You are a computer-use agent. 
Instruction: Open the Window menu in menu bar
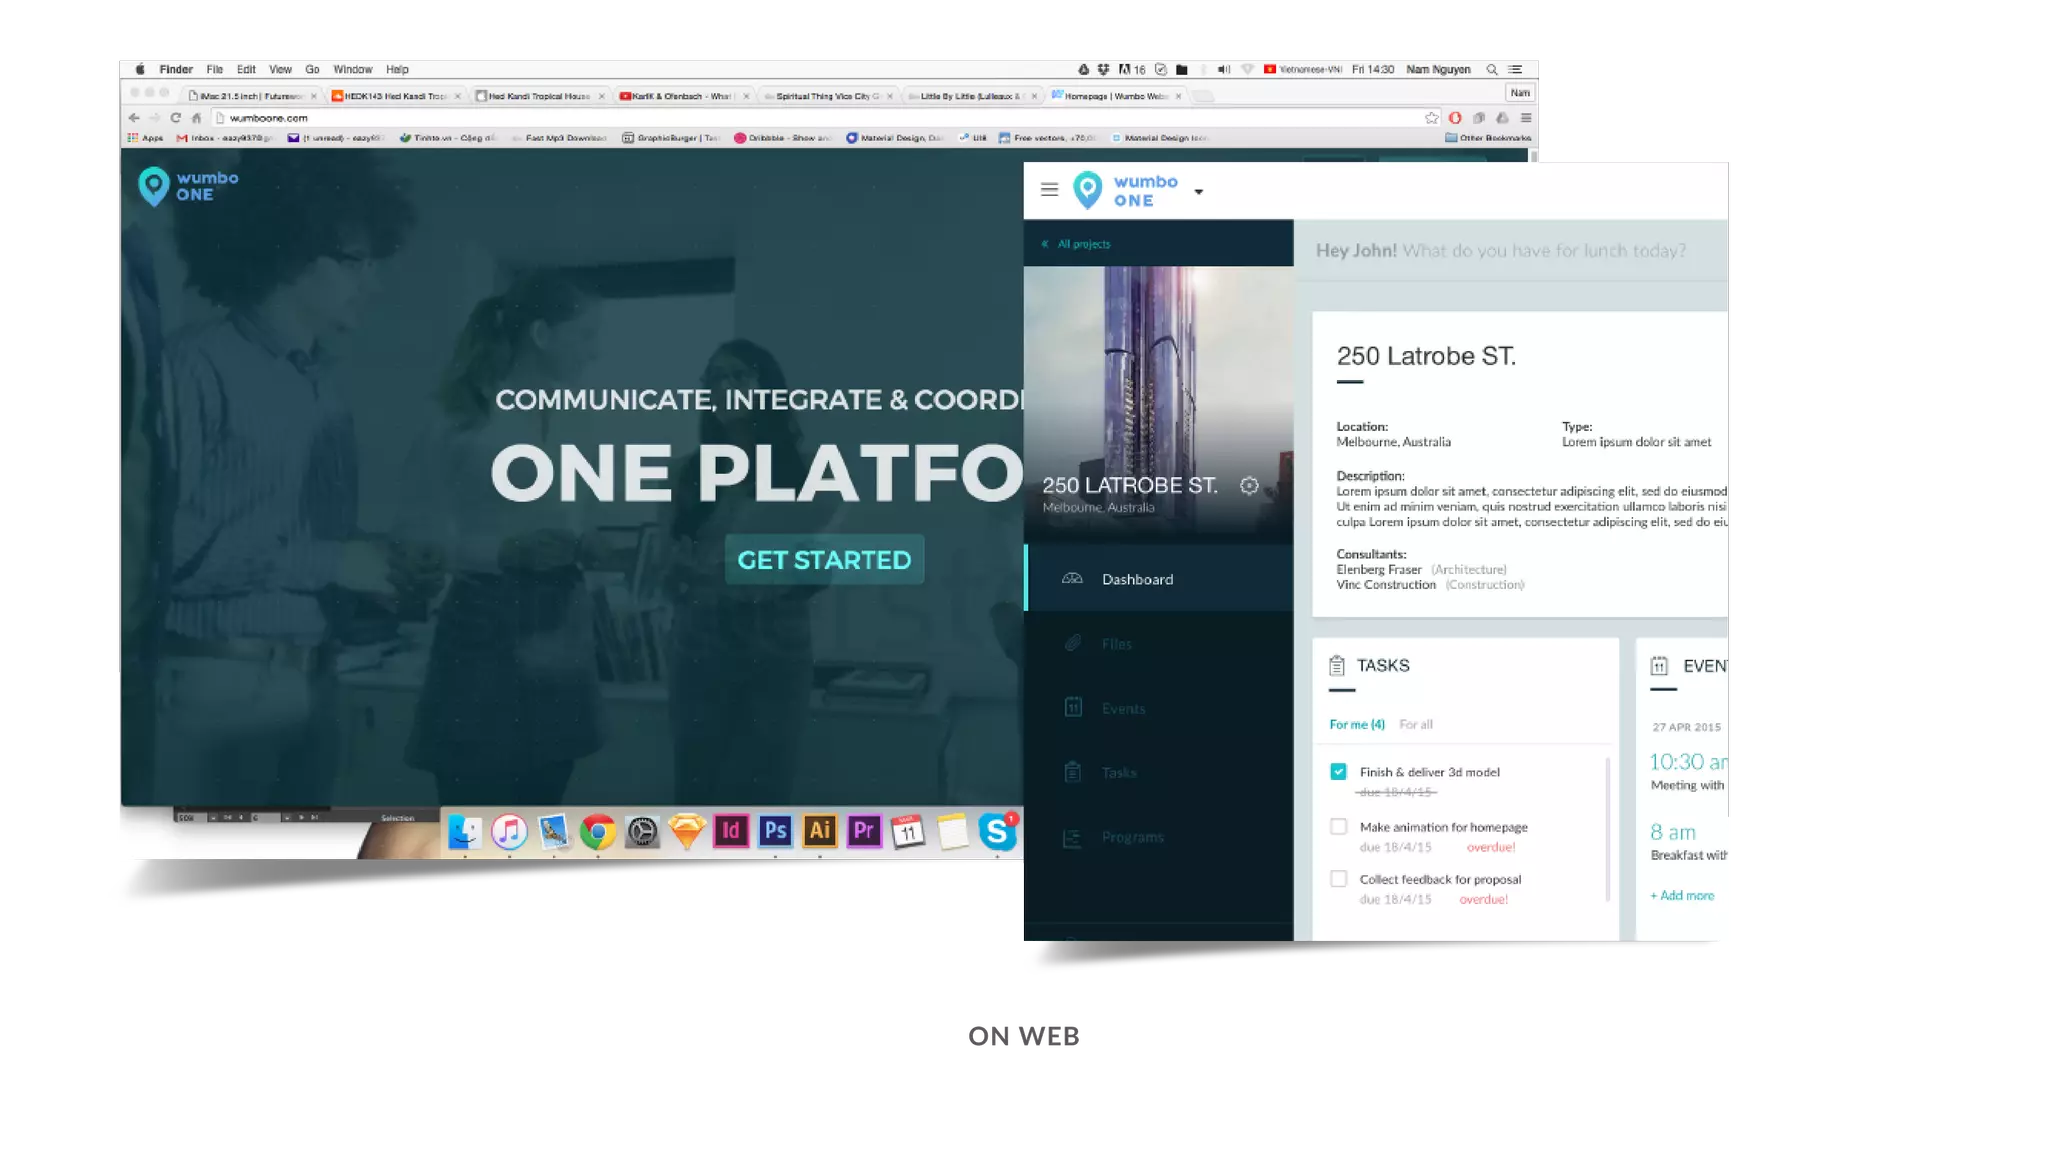tap(352, 70)
